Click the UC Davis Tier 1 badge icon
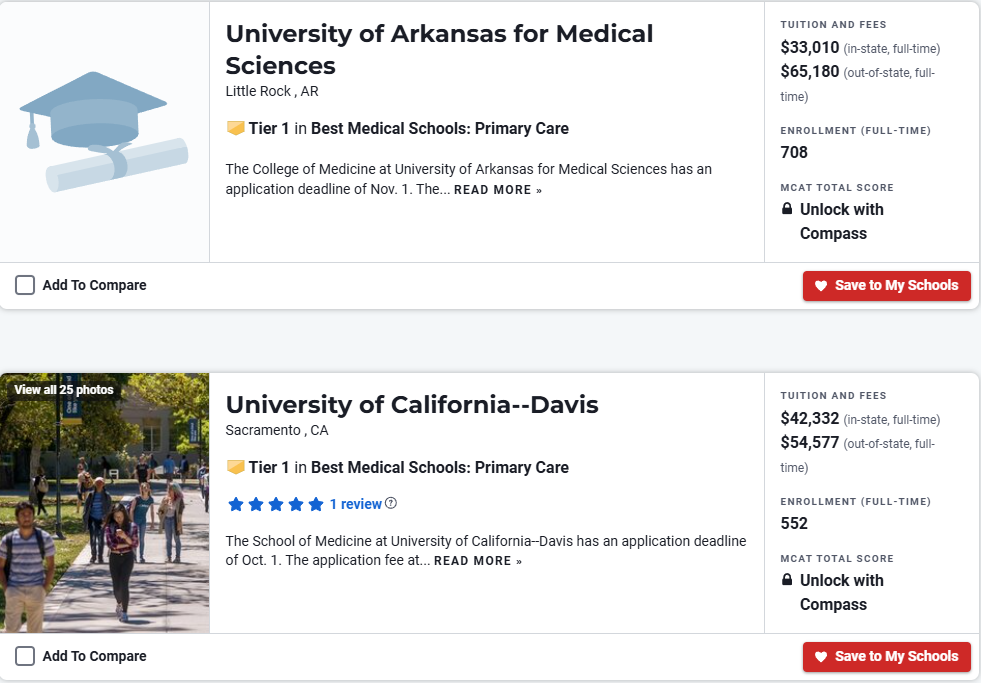 236,468
